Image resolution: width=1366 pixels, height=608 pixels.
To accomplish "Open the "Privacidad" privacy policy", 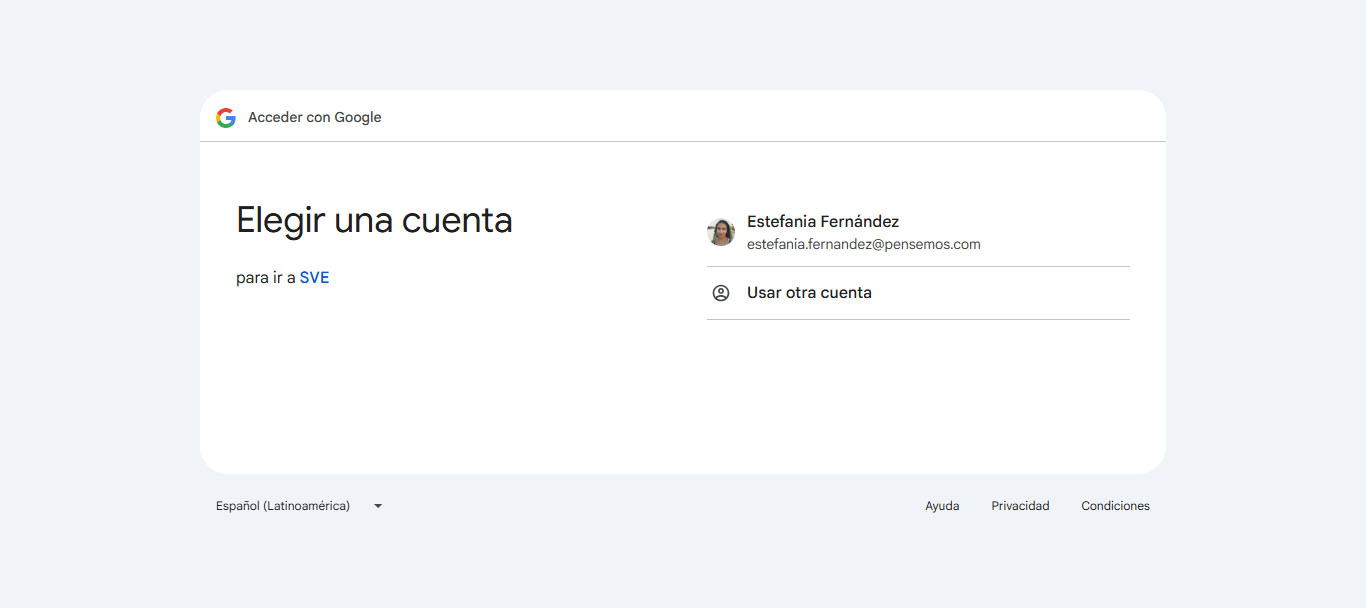I will (1020, 506).
